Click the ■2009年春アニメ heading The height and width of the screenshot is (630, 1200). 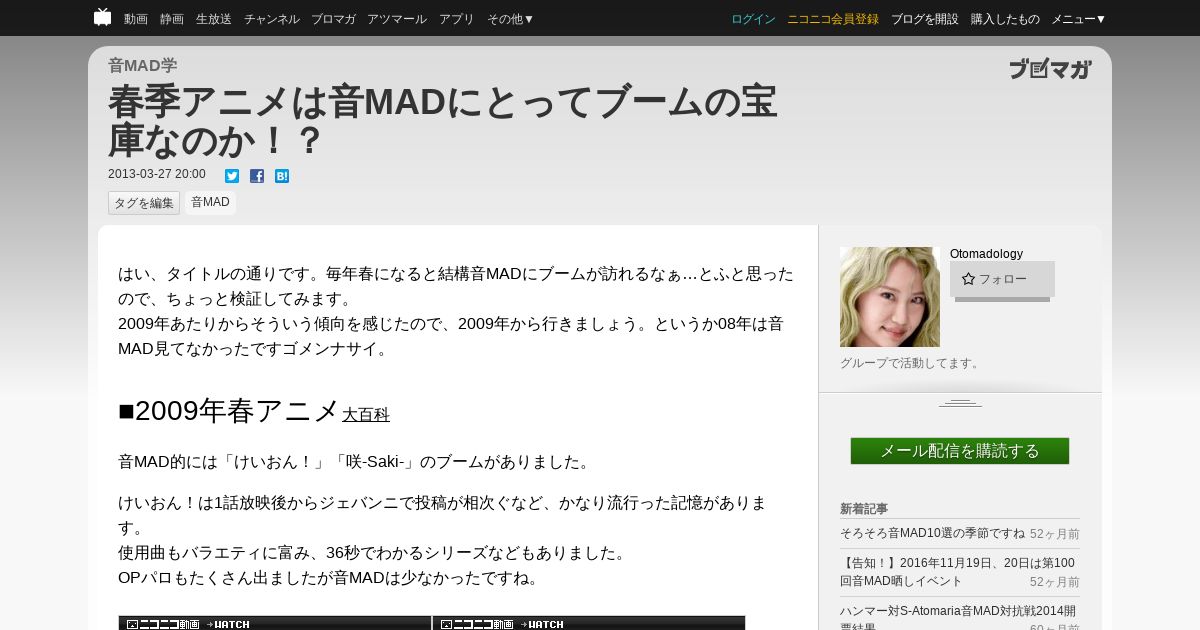click(229, 411)
